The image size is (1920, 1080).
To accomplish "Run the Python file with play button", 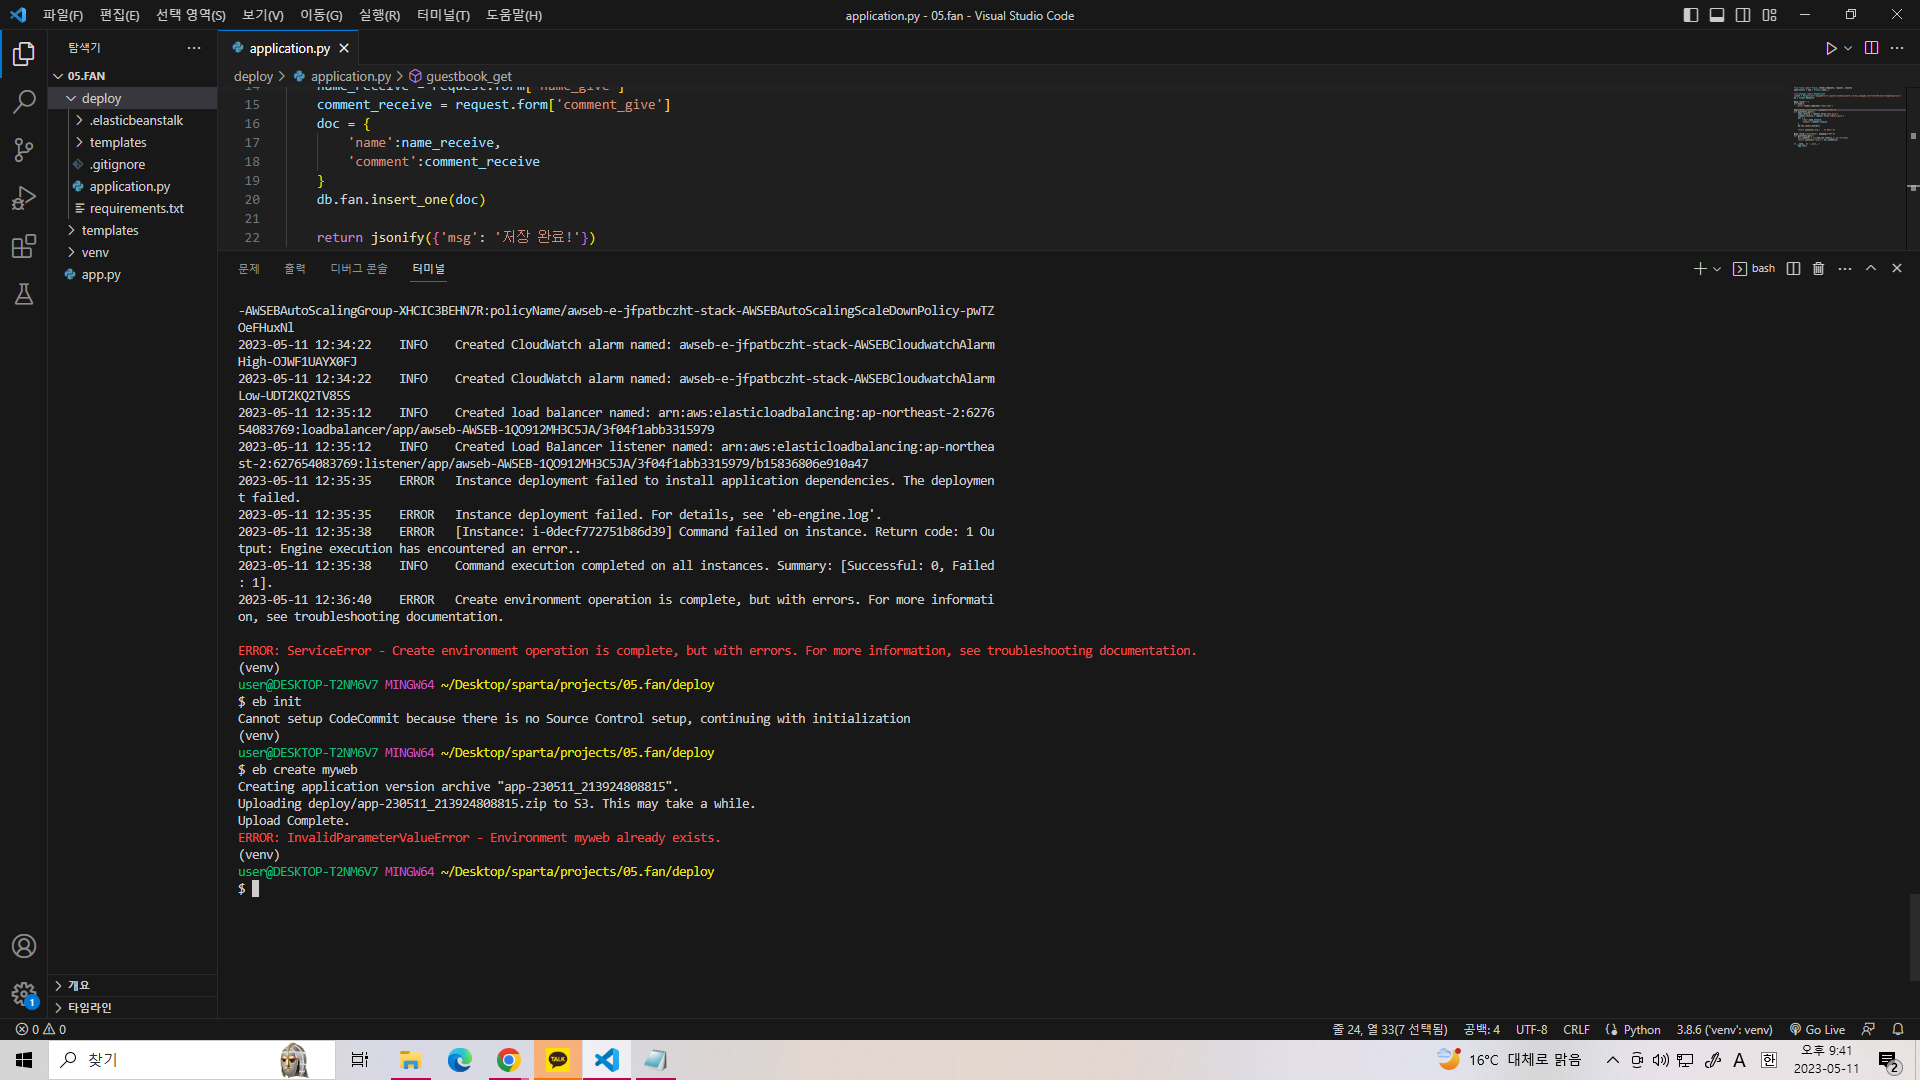I will pos(1831,48).
